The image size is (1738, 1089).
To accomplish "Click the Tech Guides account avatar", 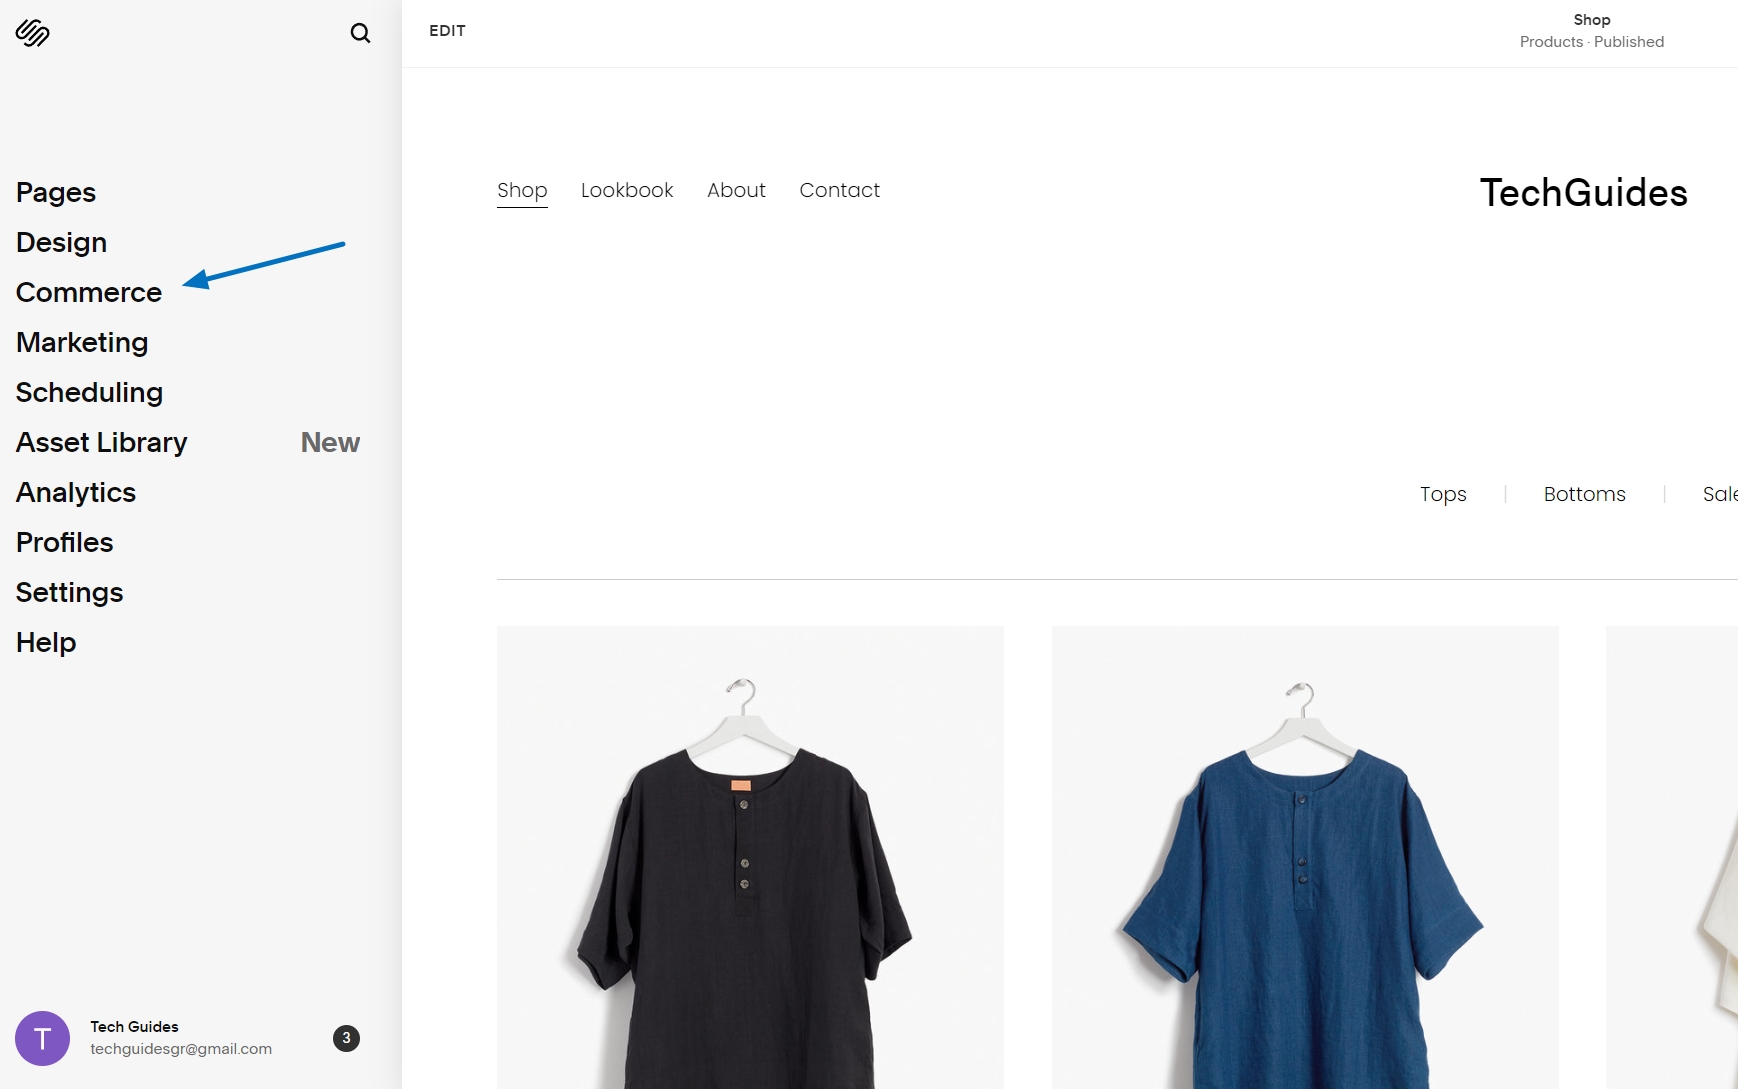I will [x=42, y=1038].
